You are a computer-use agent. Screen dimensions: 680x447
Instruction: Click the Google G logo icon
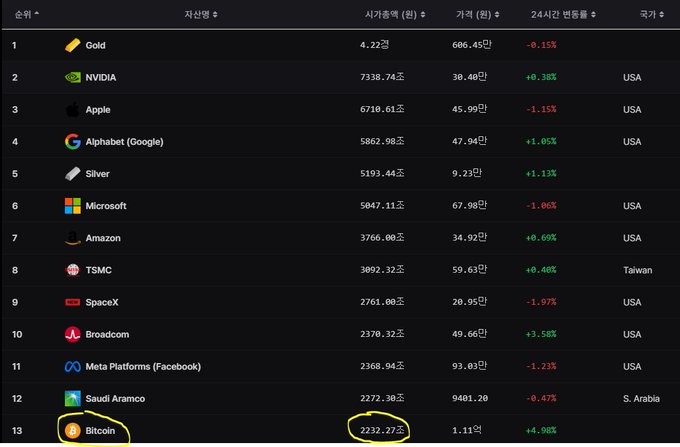point(72,141)
